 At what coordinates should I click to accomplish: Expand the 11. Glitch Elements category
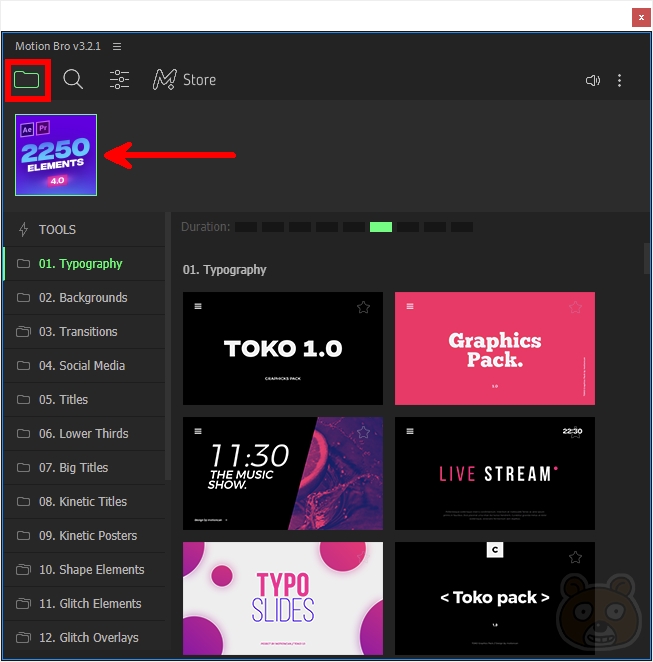(x=84, y=604)
